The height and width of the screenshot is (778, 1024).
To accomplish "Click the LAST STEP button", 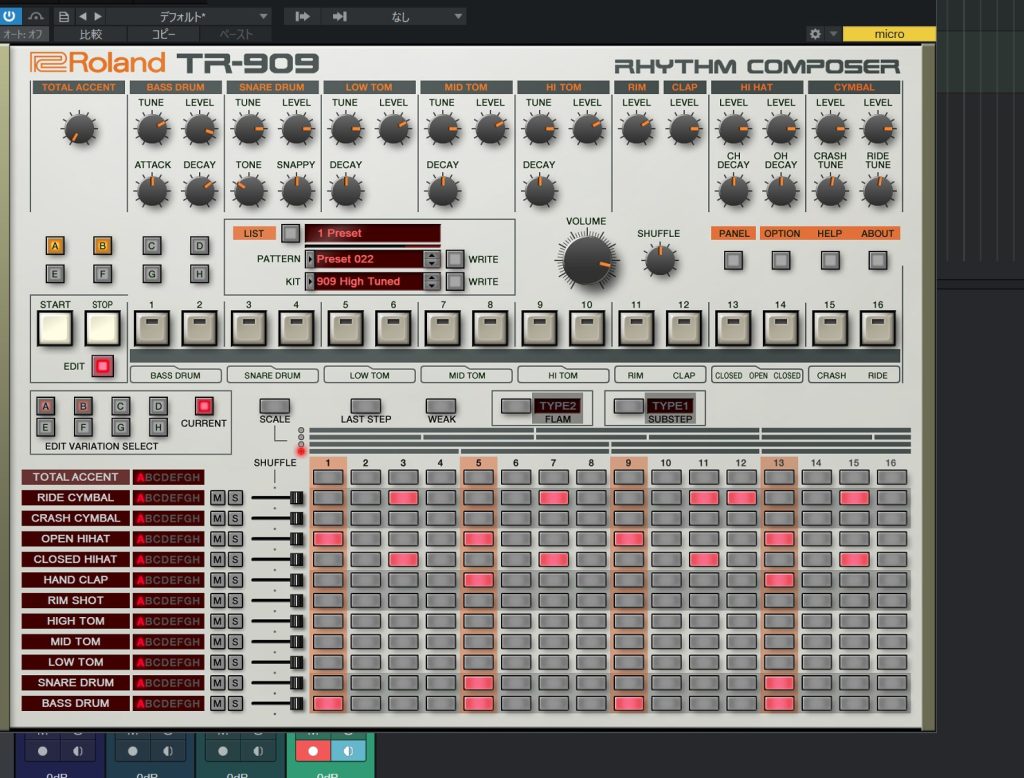I will click(366, 406).
